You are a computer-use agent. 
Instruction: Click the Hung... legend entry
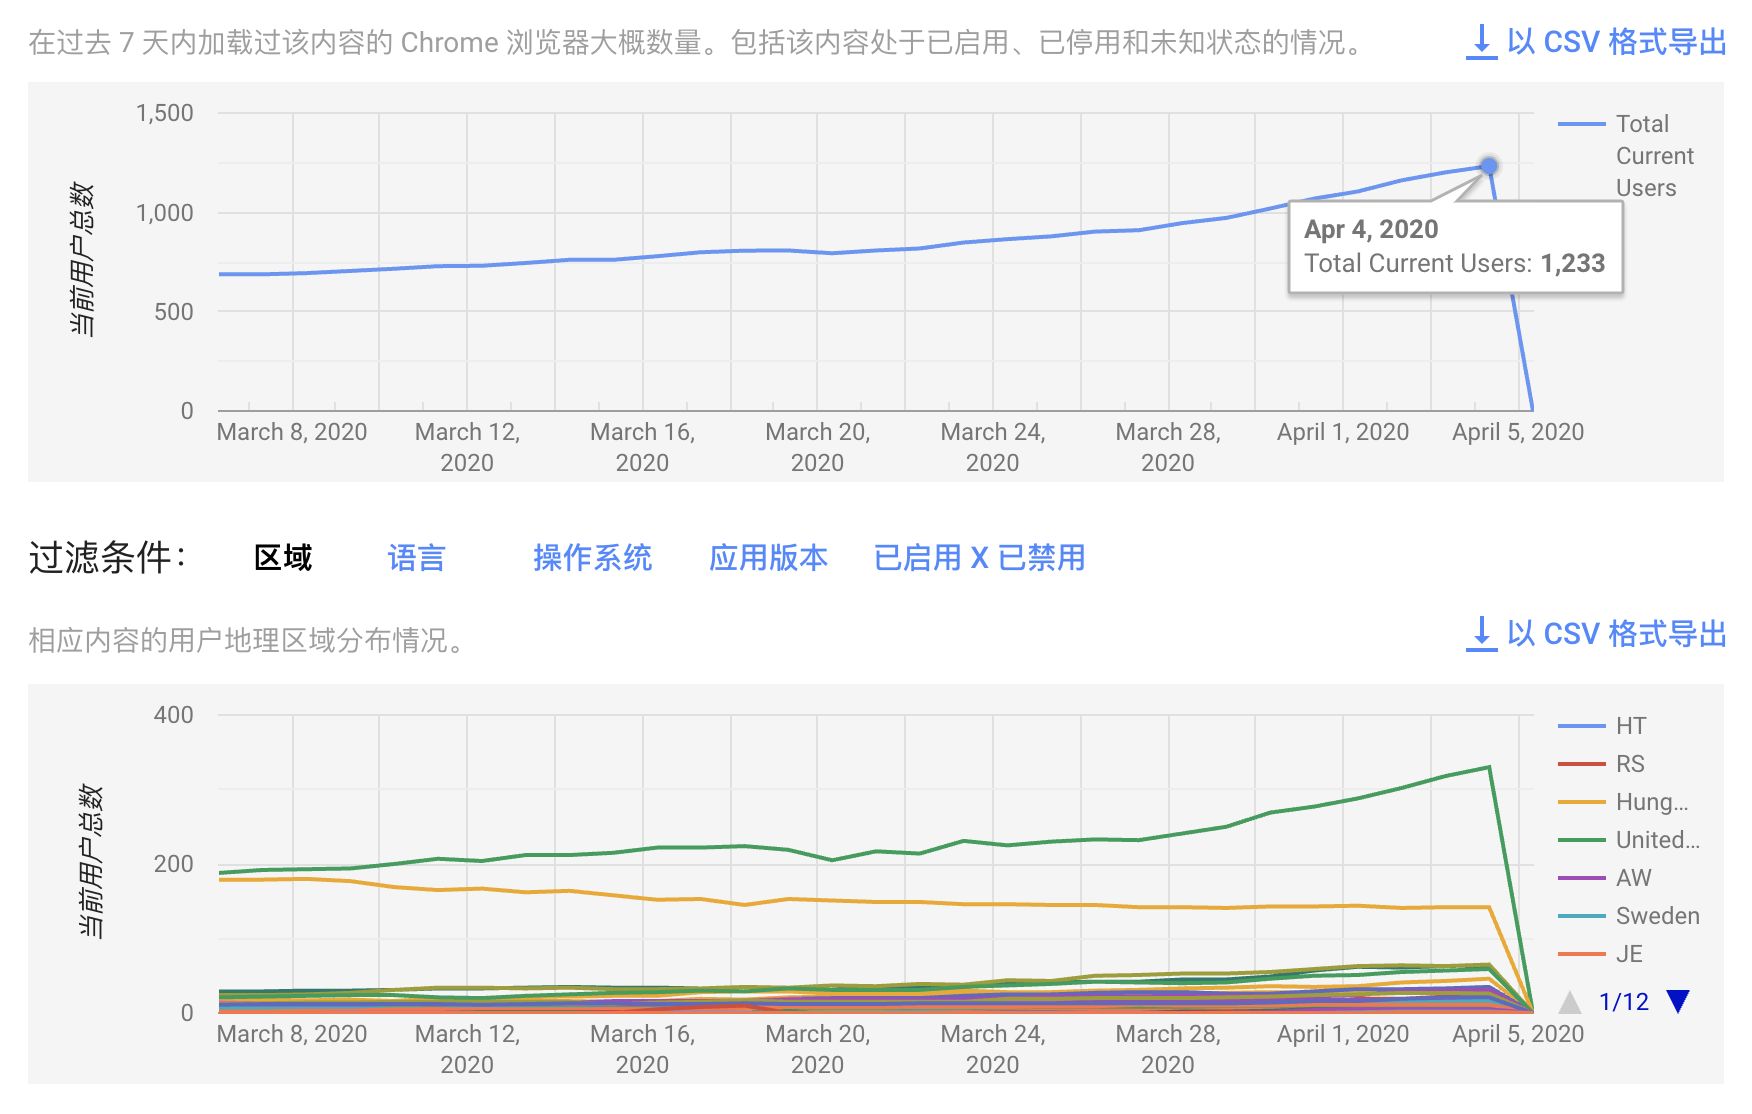tap(1651, 802)
